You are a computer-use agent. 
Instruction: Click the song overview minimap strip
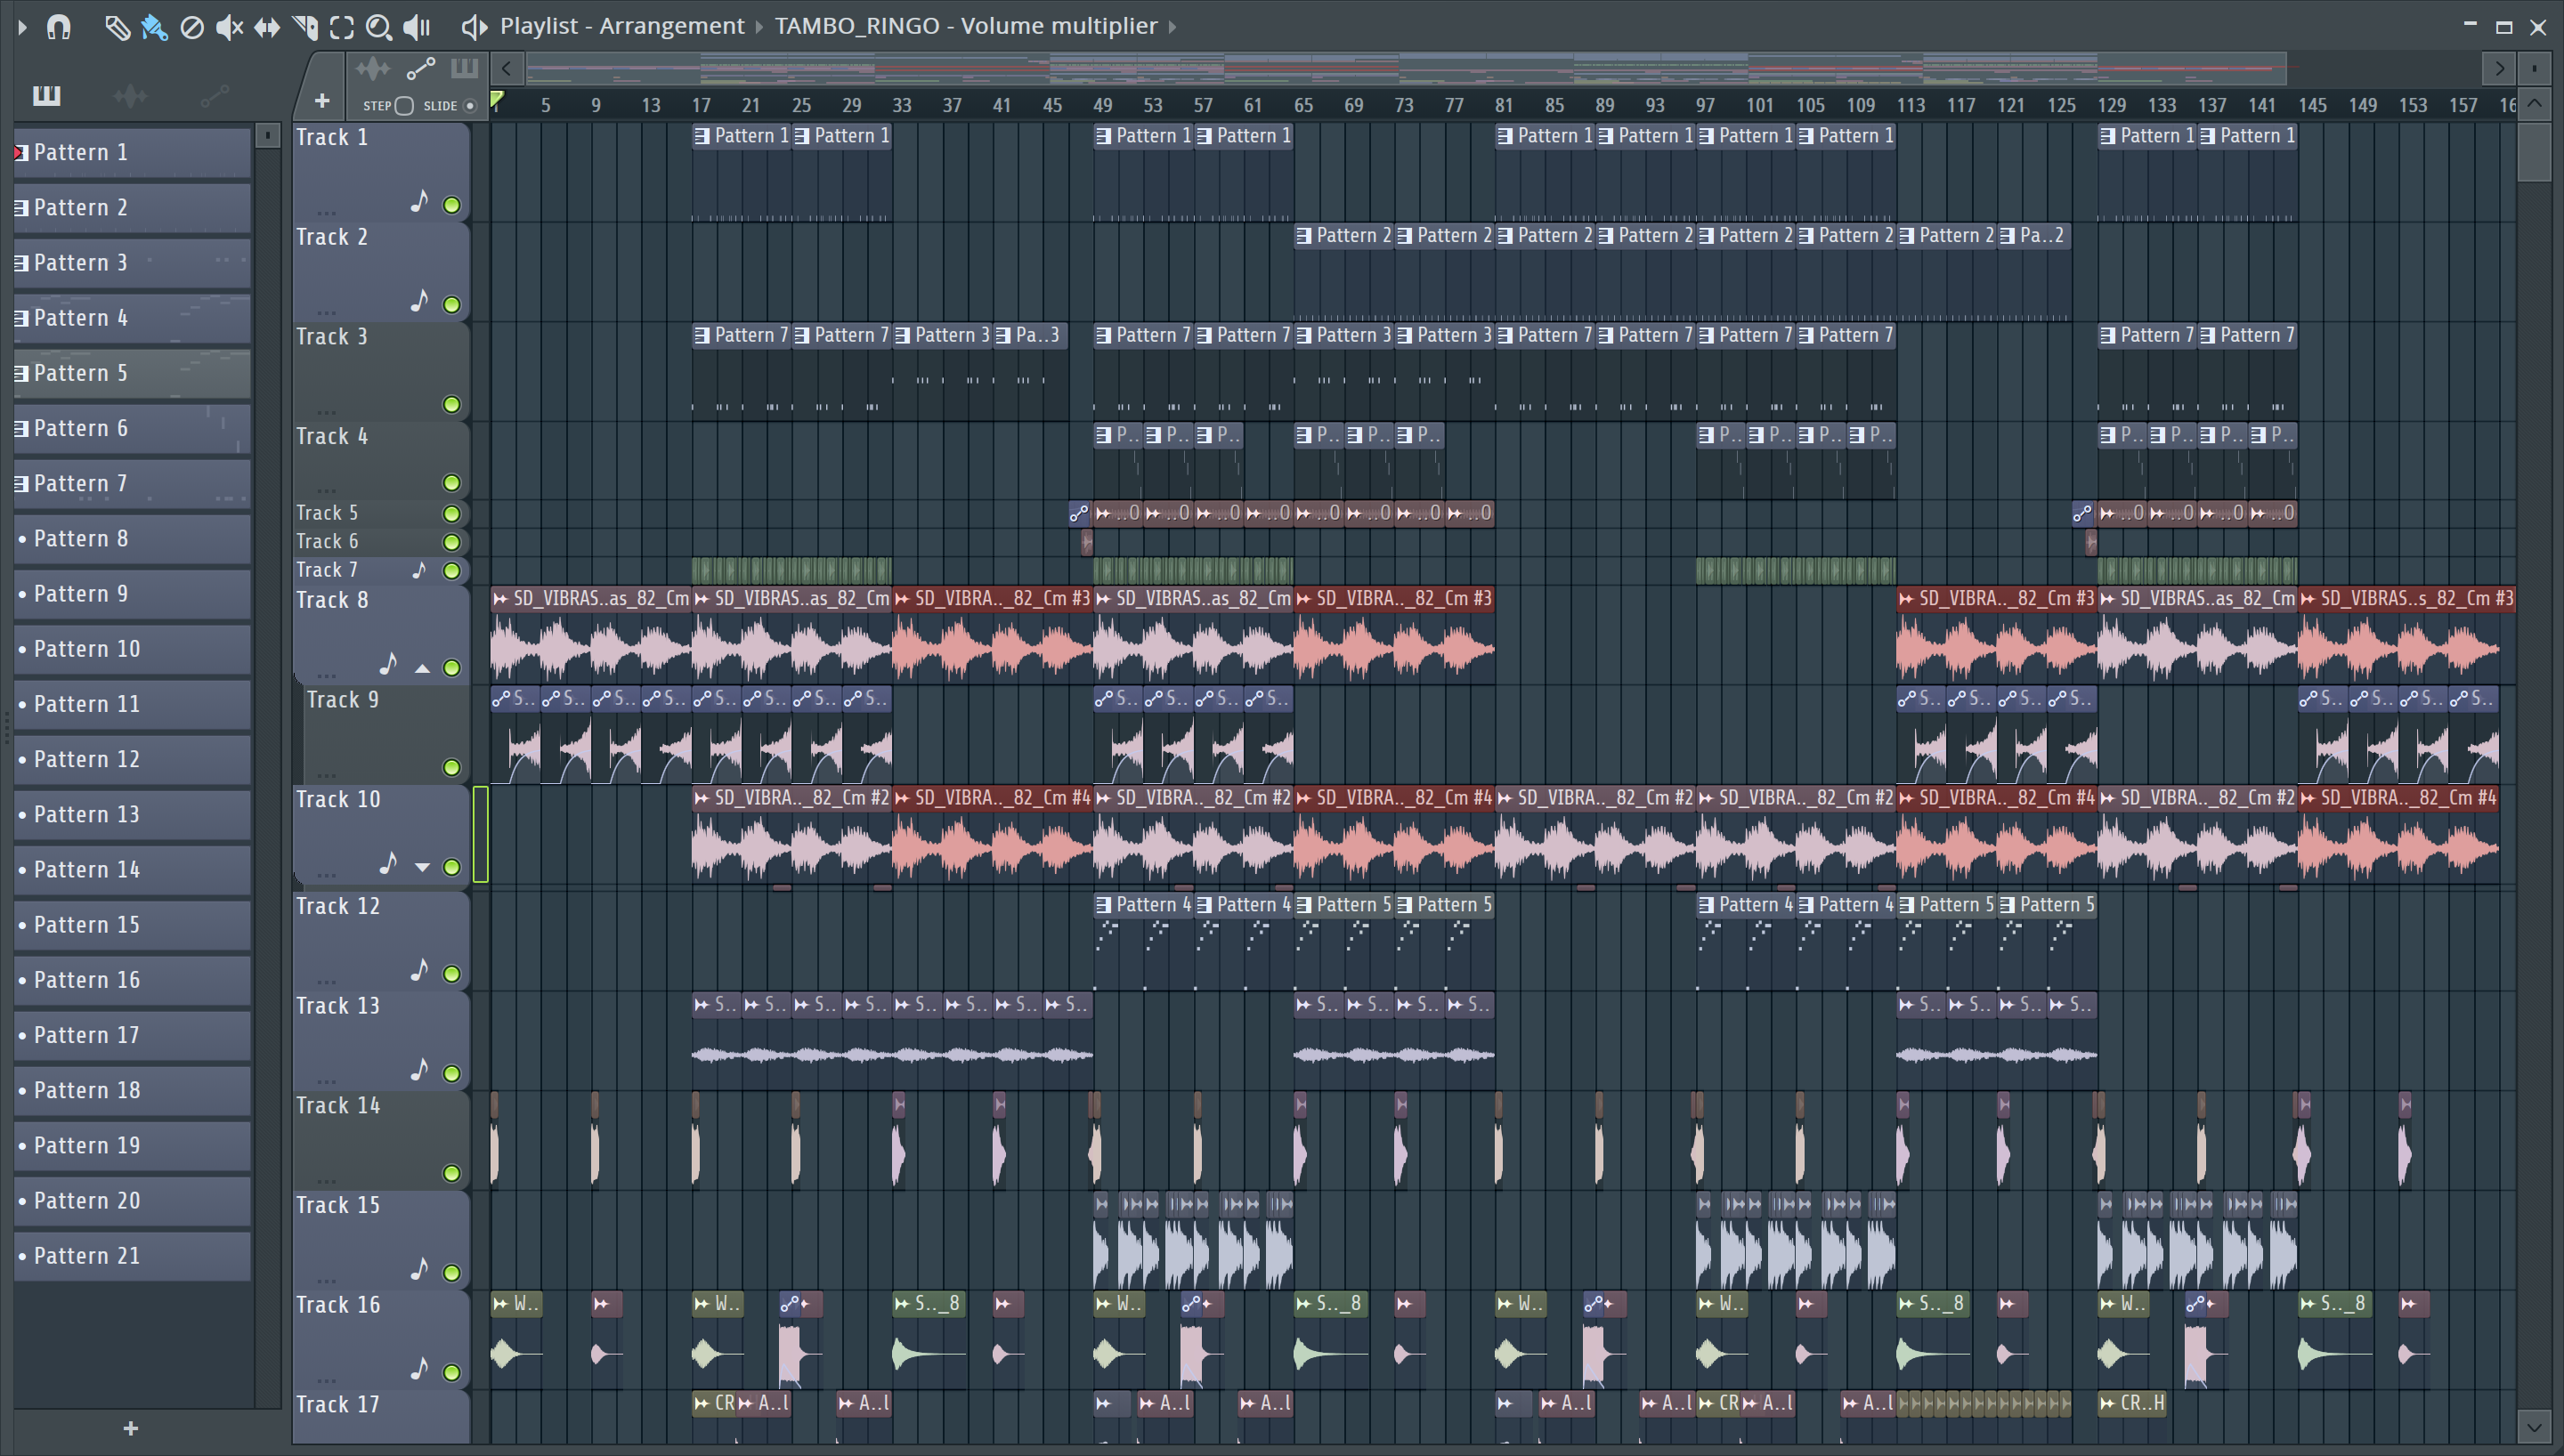1407,69
